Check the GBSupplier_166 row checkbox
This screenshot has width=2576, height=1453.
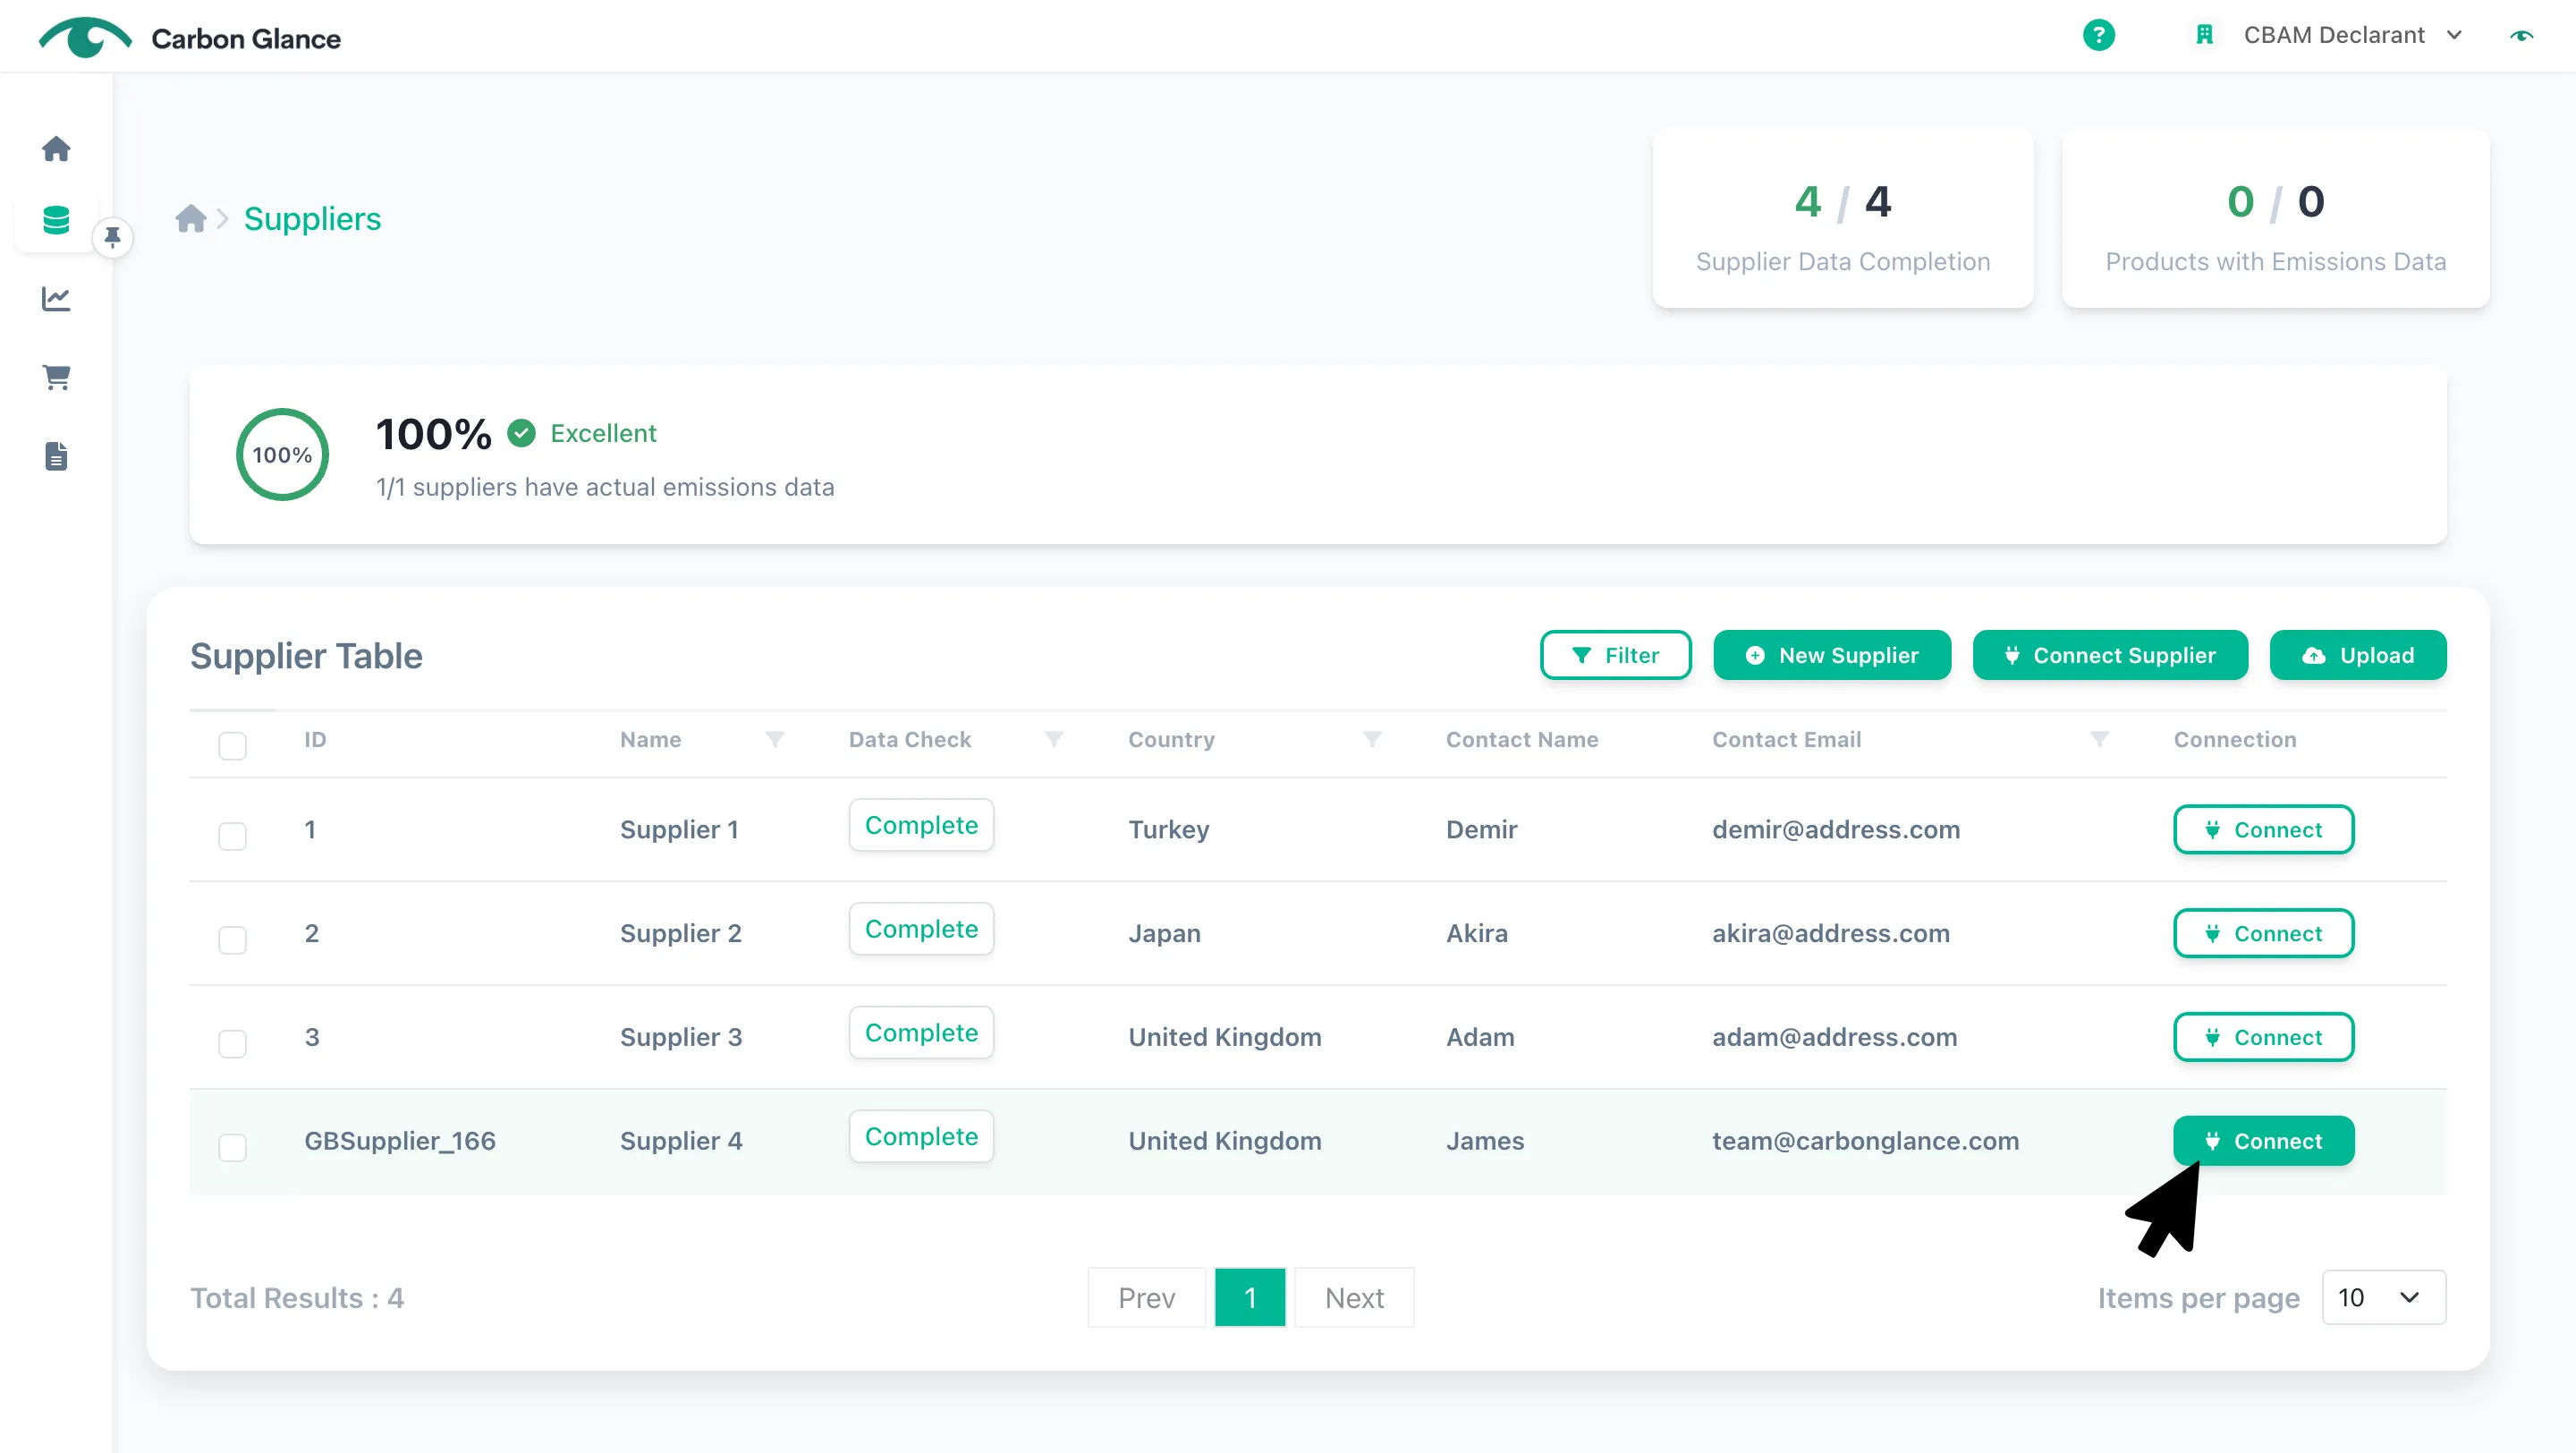tap(232, 1147)
